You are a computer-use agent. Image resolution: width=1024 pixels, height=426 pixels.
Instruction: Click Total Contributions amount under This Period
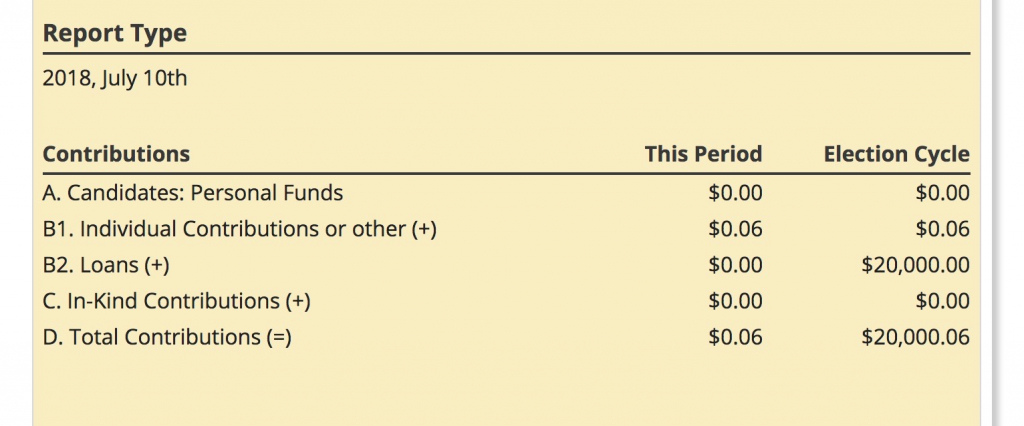tap(735, 337)
